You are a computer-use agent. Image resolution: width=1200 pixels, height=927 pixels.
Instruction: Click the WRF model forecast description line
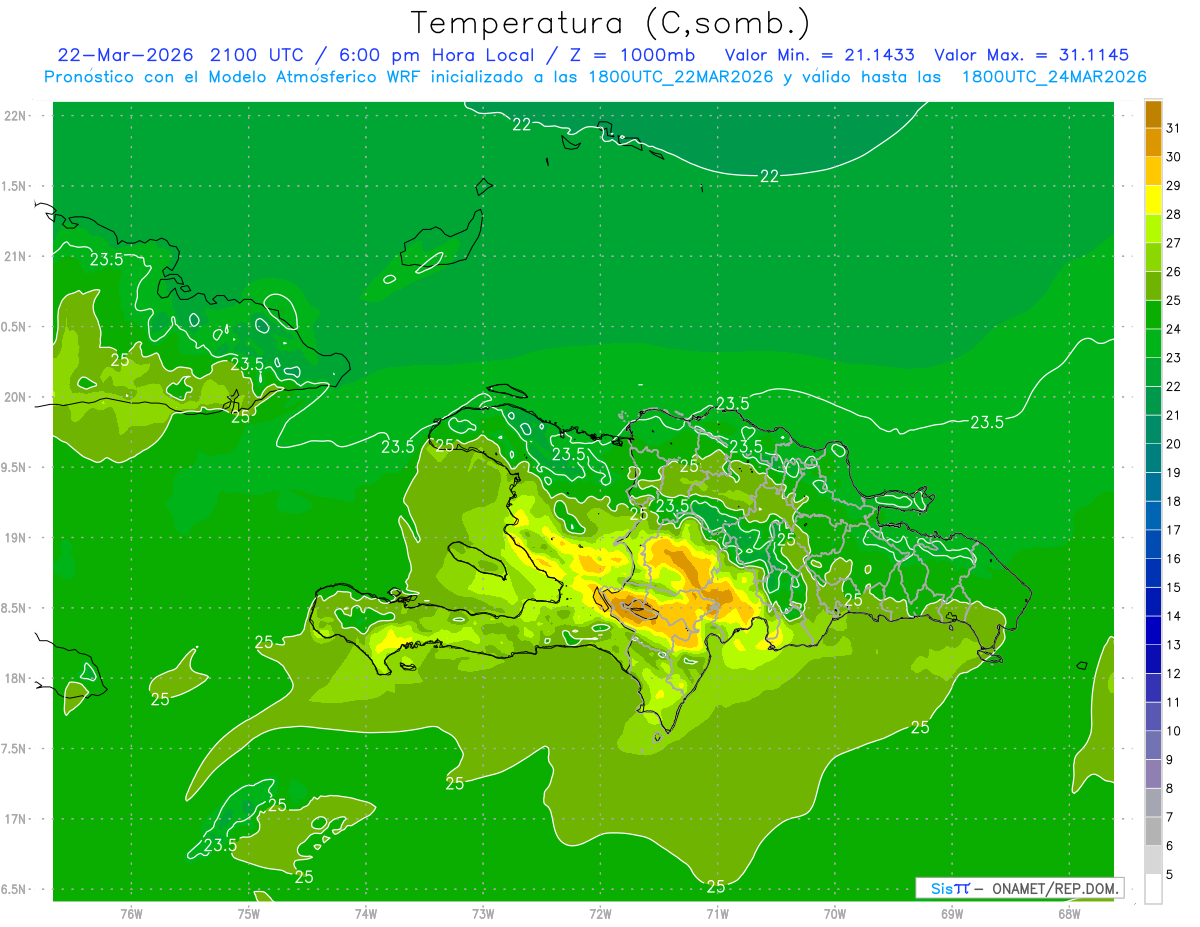coord(595,76)
